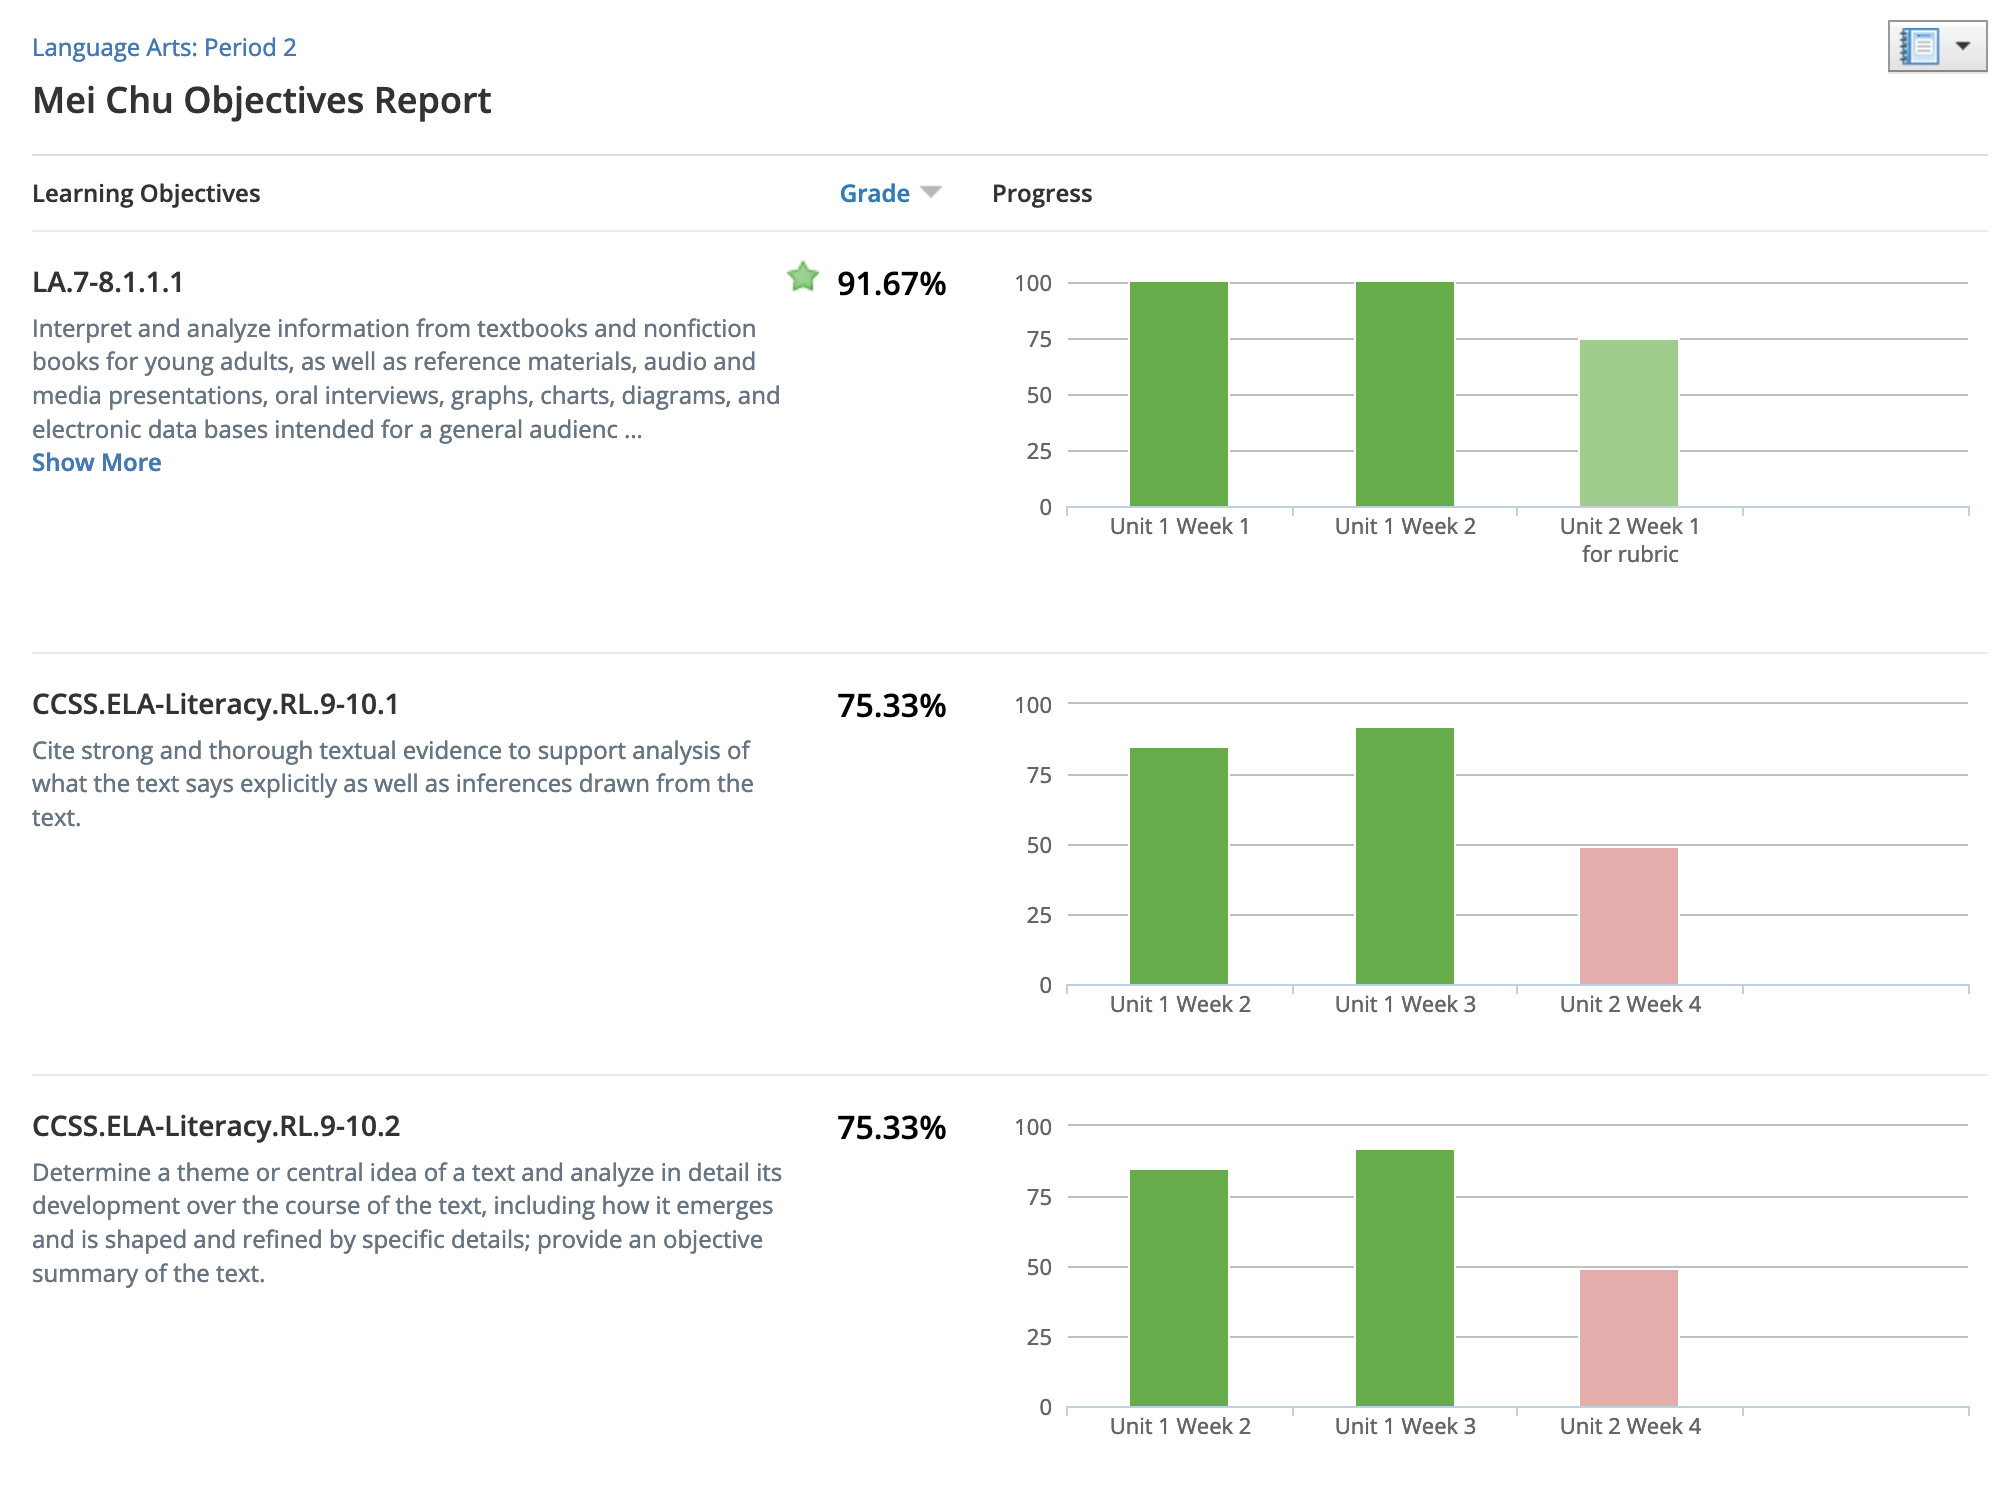The width and height of the screenshot is (2012, 1490).
Task: Select CCSS.ELA-Literacy.RL.9-10.1 objective title
Action: 215,704
